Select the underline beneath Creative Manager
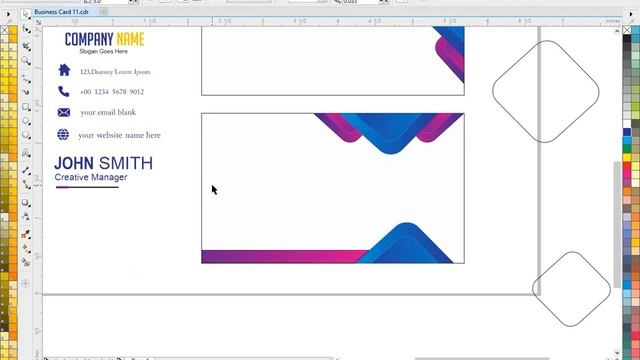640x360 pixels. 87,187
